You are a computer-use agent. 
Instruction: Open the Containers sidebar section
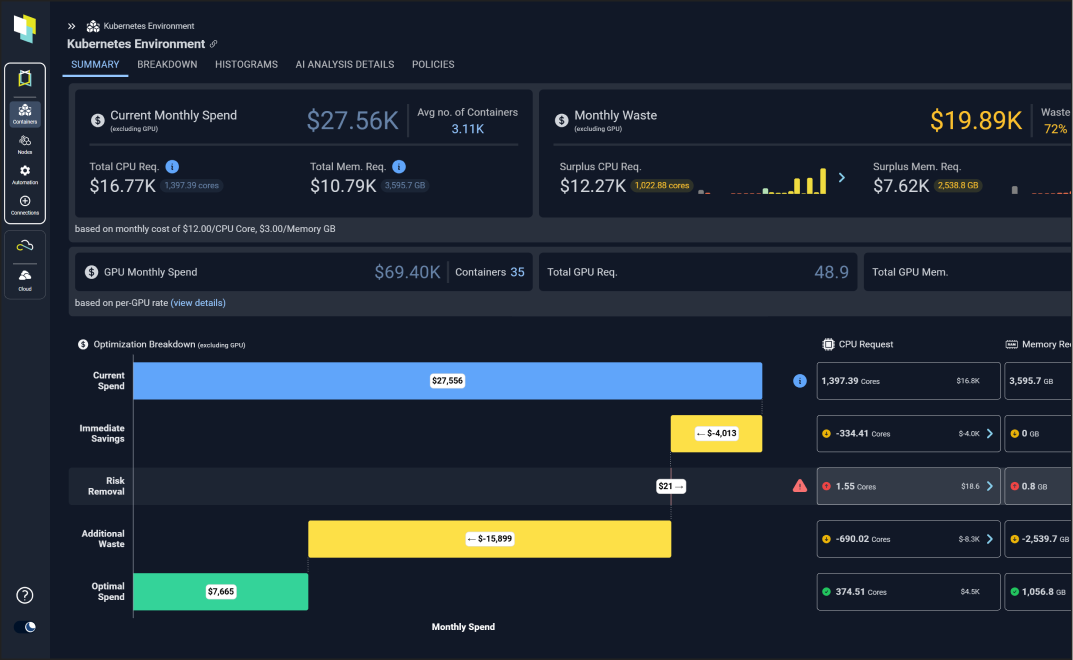(x=25, y=114)
